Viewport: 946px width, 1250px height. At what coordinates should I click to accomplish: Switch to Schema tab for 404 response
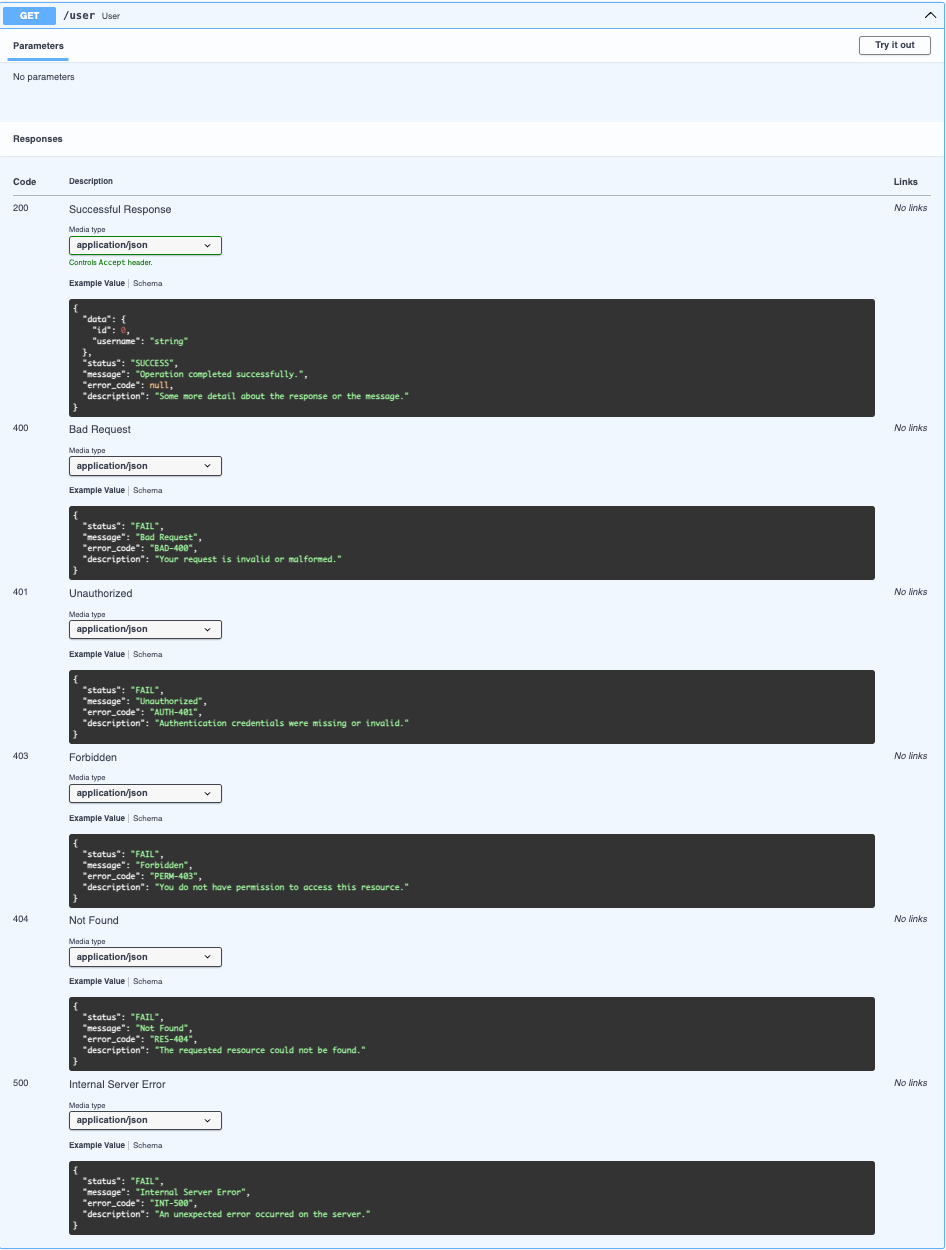click(147, 981)
